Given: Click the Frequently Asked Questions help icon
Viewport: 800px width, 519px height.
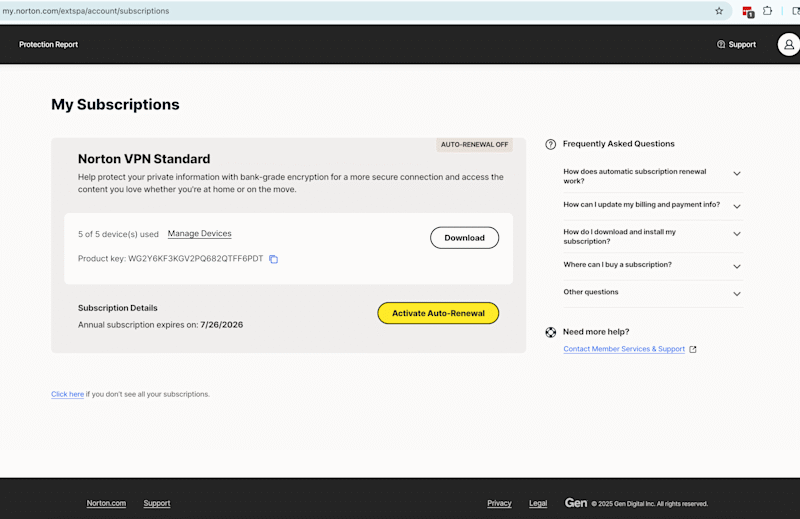Looking at the screenshot, I should (x=551, y=144).
